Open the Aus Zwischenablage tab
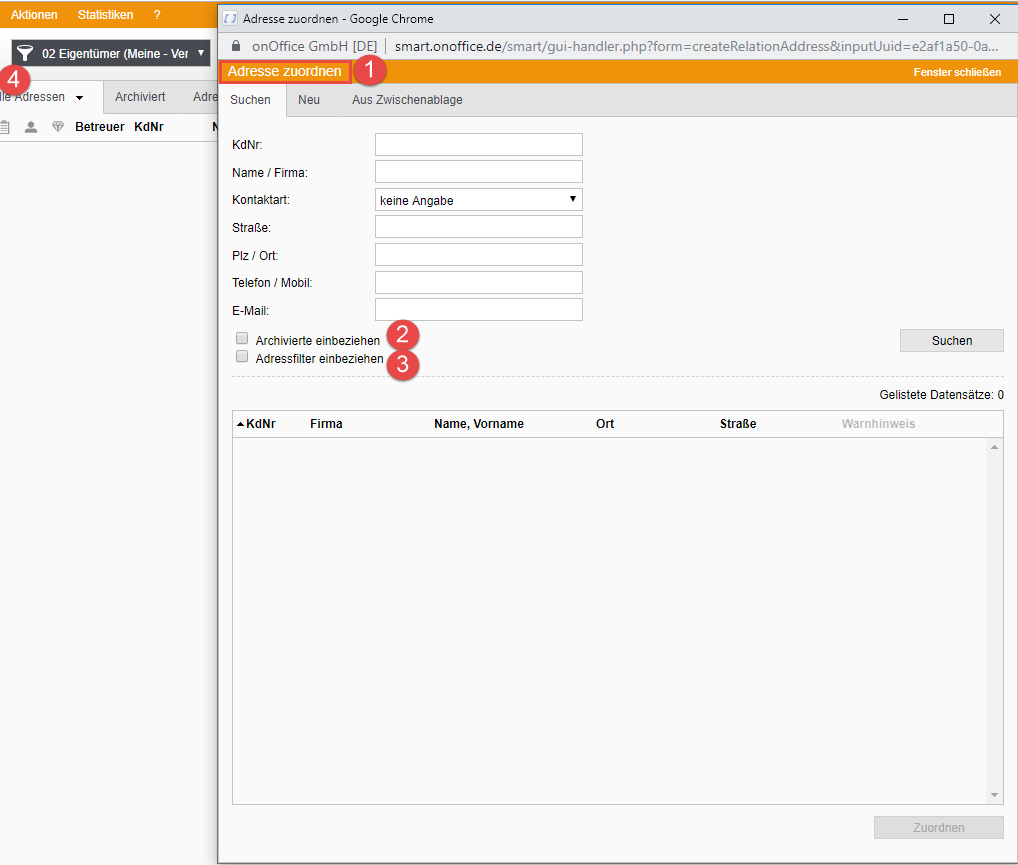This screenshot has height=865, width=1018. click(x=407, y=100)
